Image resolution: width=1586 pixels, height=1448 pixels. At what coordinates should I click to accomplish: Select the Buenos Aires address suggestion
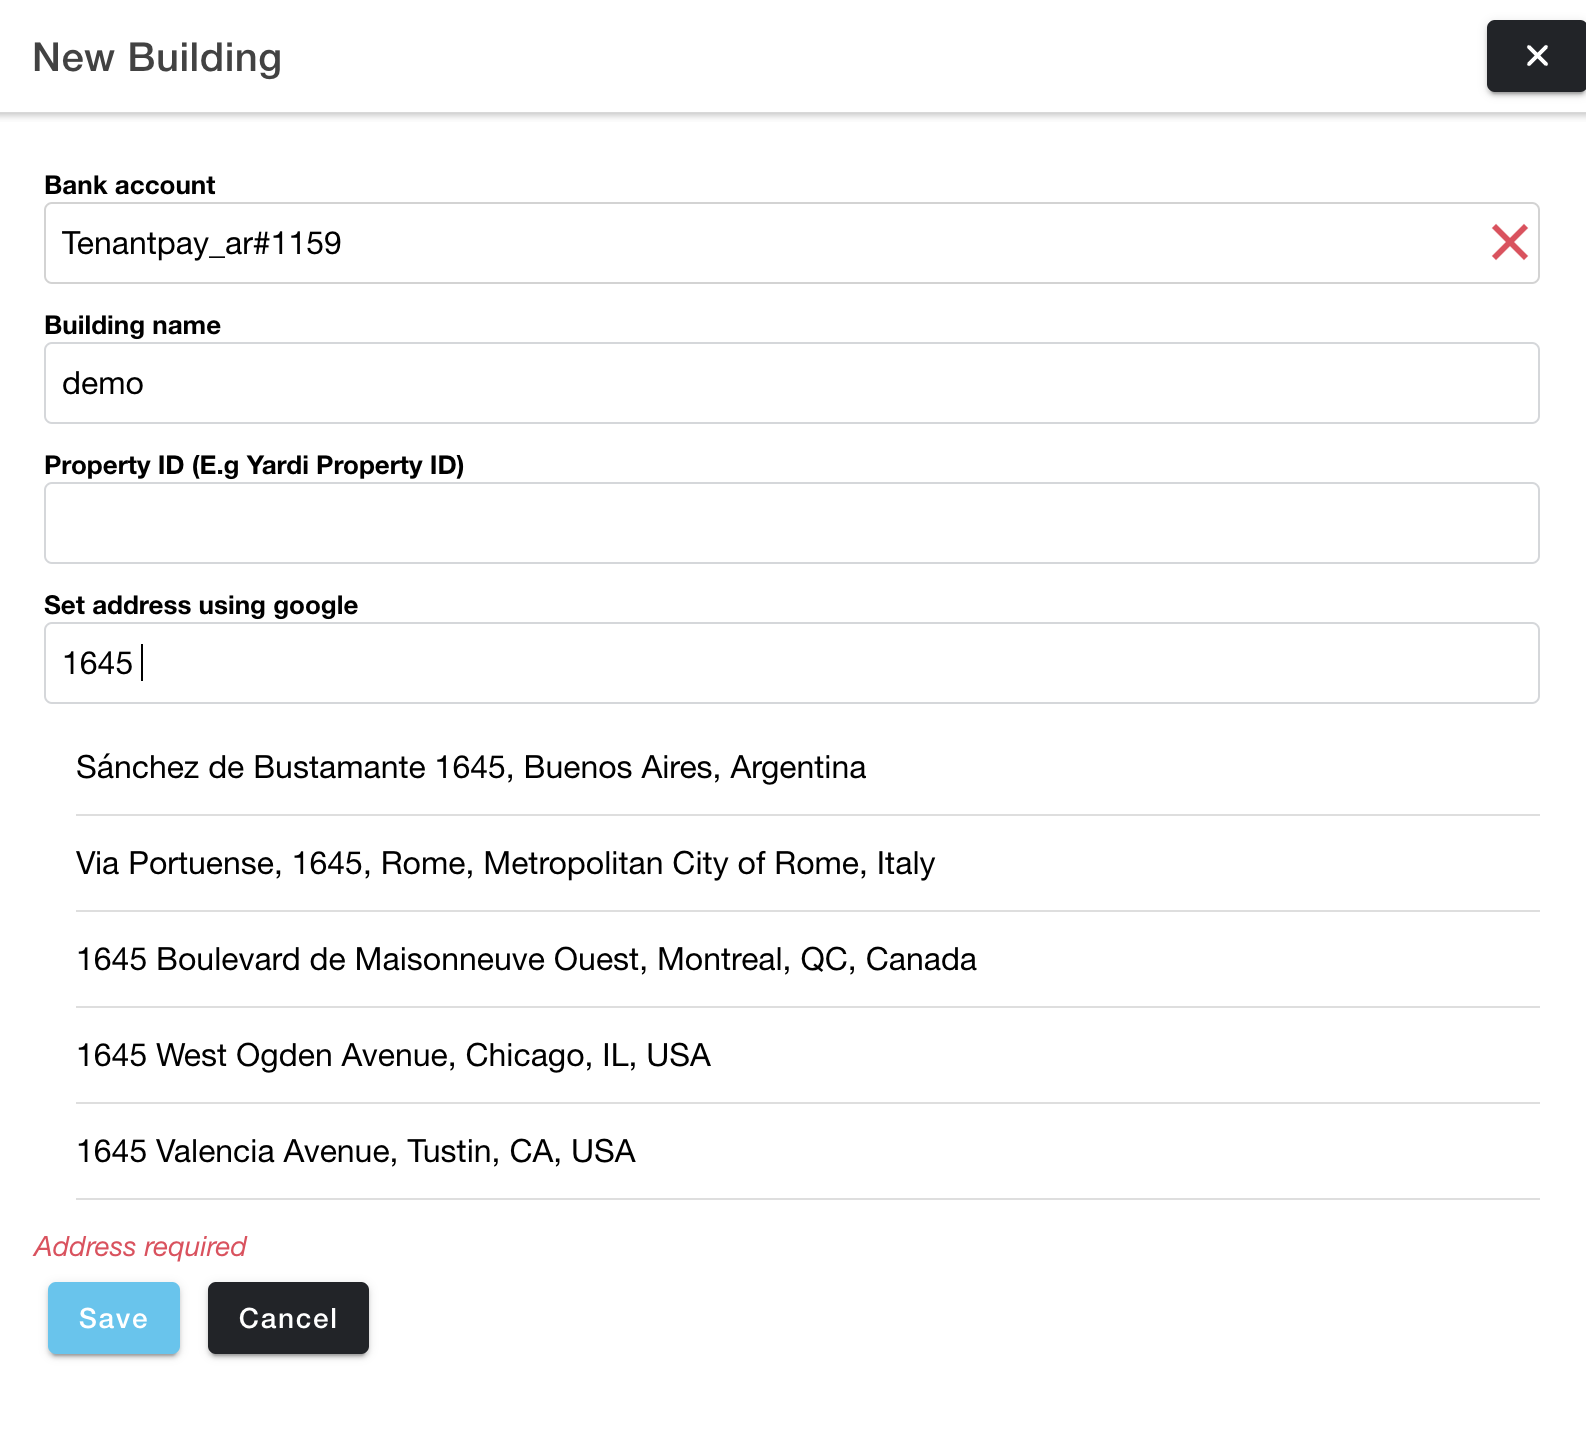[470, 767]
